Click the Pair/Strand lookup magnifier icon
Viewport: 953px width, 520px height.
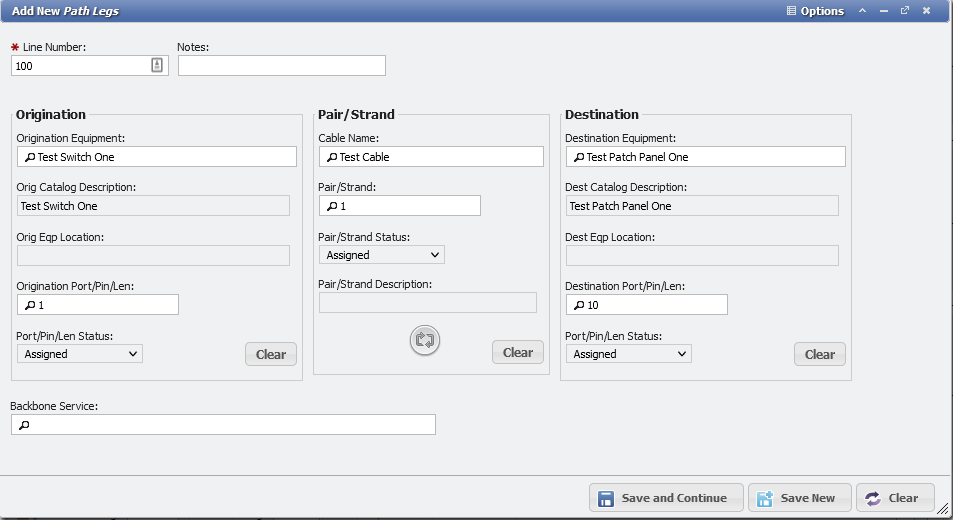point(331,206)
